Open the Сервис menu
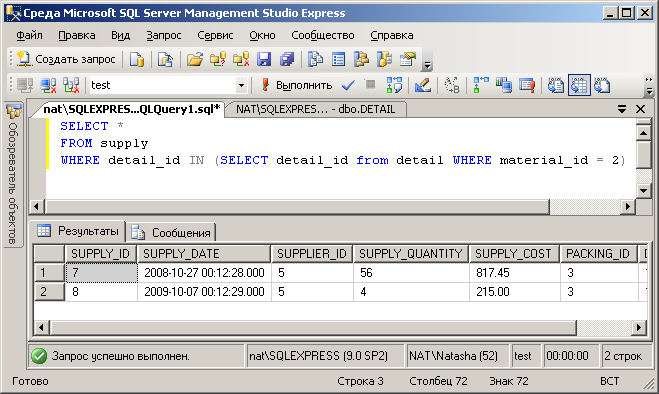Image resolution: width=659 pixels, height=394 pixels. point(215,35)
